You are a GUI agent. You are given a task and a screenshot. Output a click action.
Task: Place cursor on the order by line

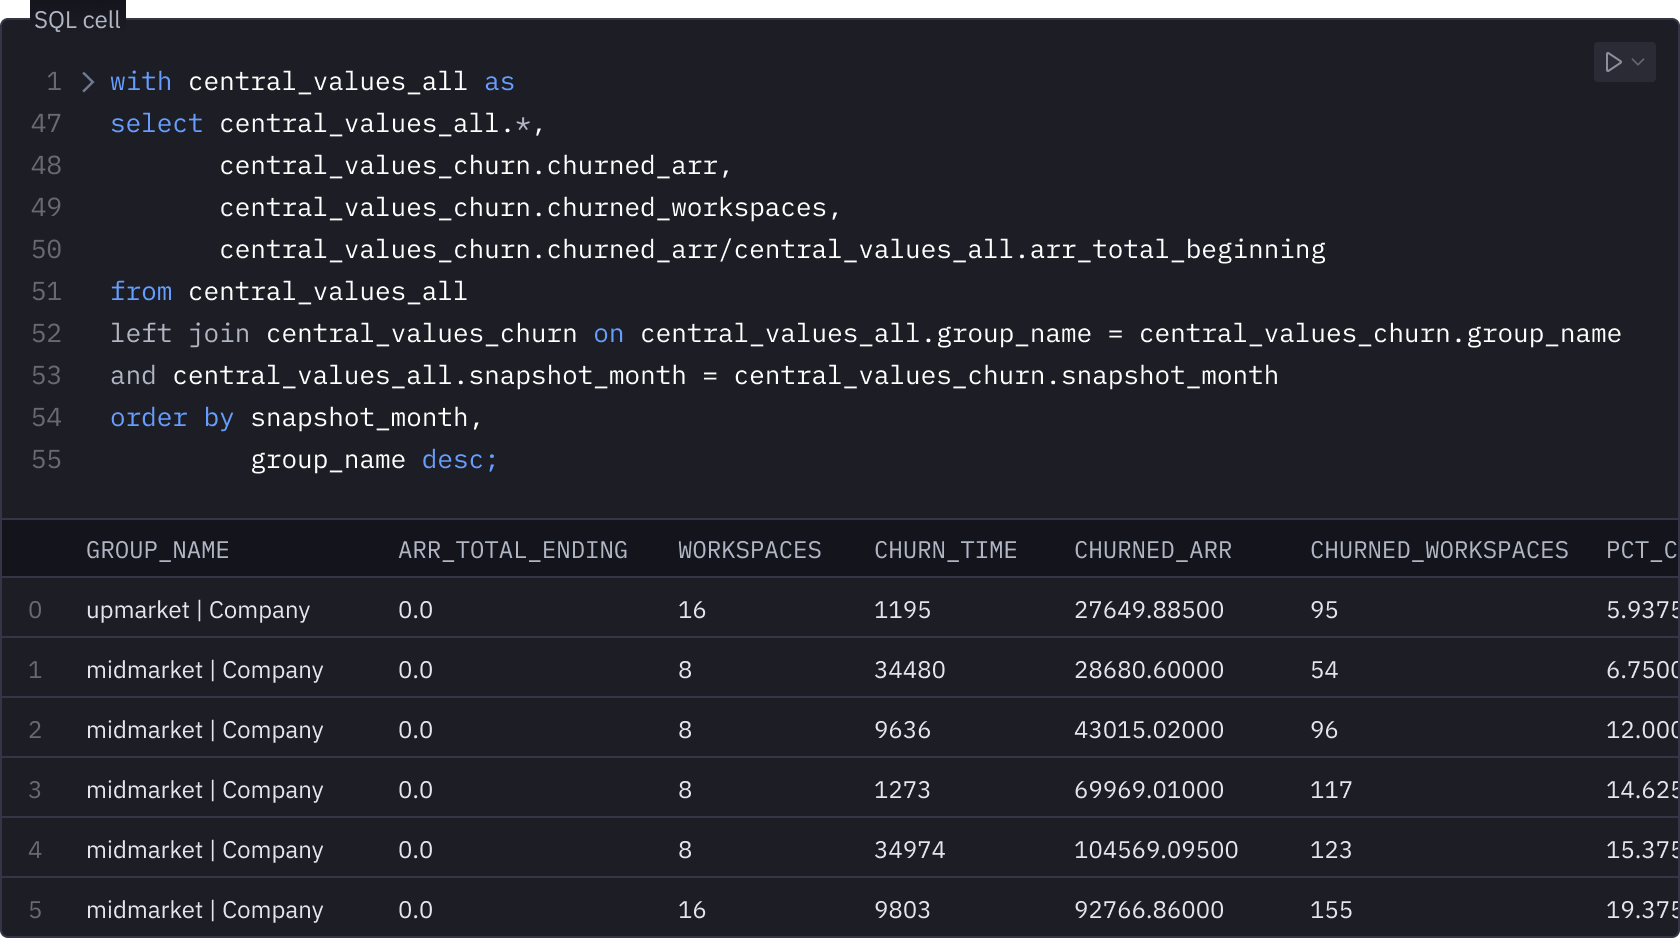point(295,417)
